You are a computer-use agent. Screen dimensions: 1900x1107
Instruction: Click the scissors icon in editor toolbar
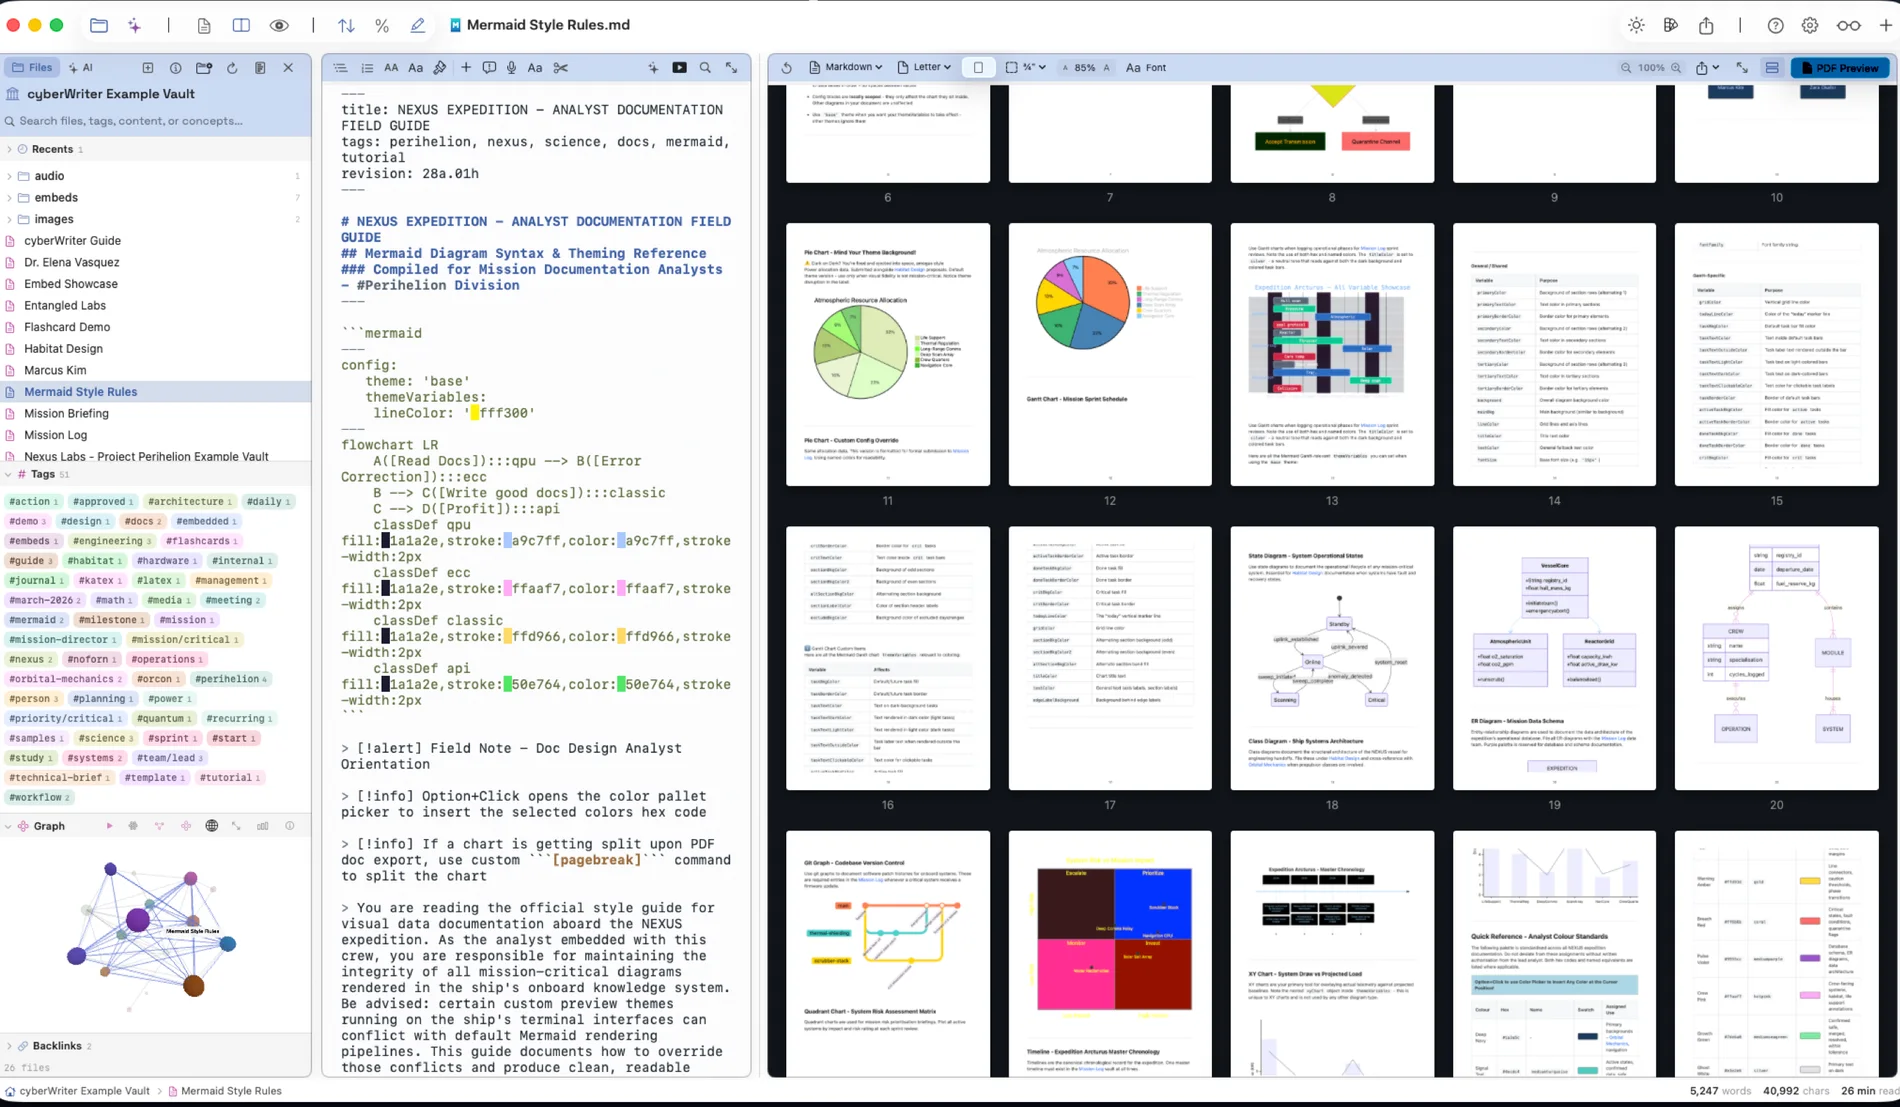[x=560, y=68]
